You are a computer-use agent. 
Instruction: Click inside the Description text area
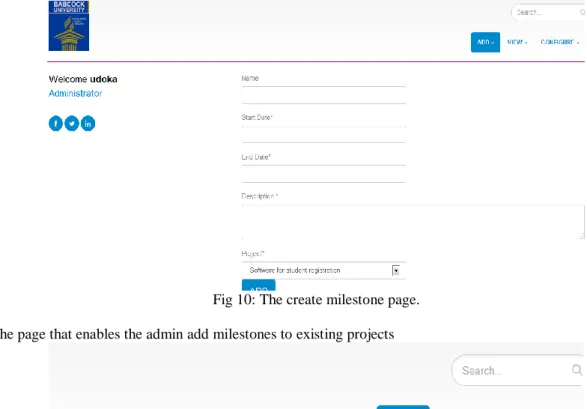413,222
